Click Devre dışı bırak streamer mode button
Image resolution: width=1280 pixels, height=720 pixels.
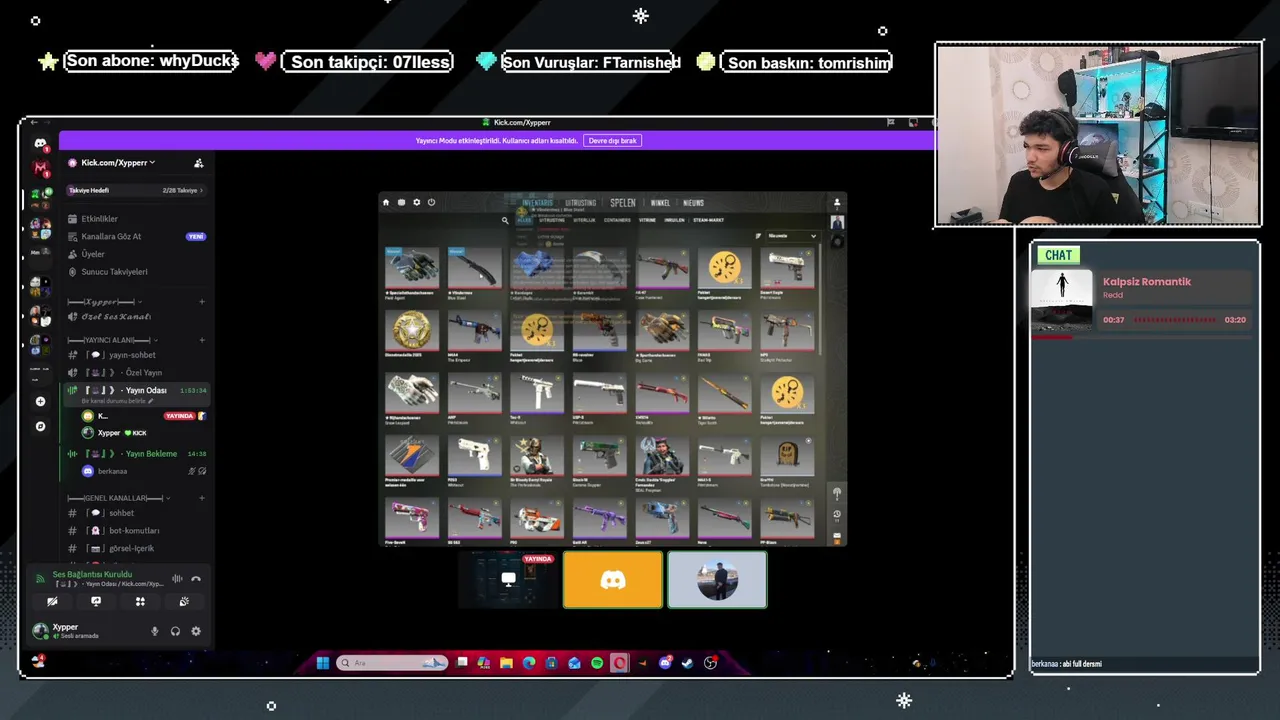pos(613,141)
